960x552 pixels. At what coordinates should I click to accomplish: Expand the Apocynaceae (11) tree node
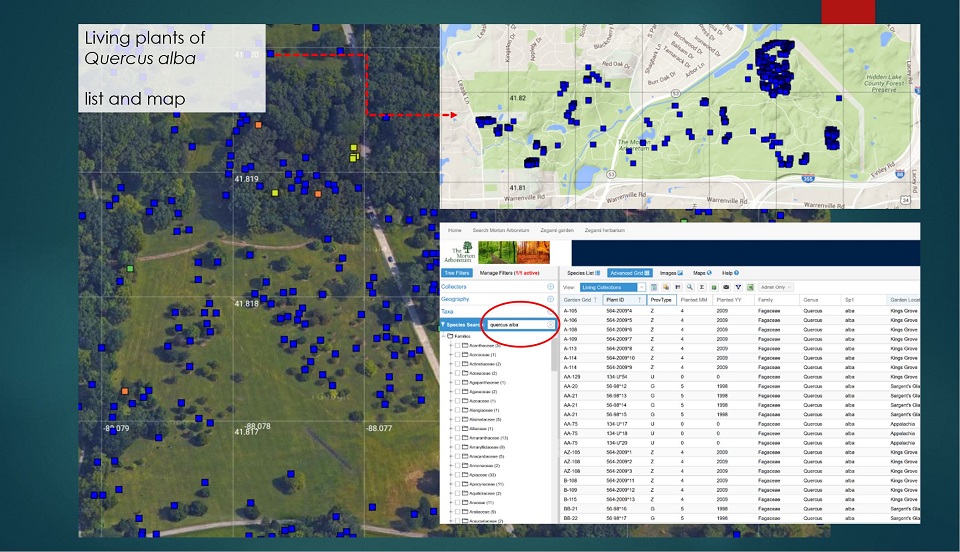(x=451, y=484)
